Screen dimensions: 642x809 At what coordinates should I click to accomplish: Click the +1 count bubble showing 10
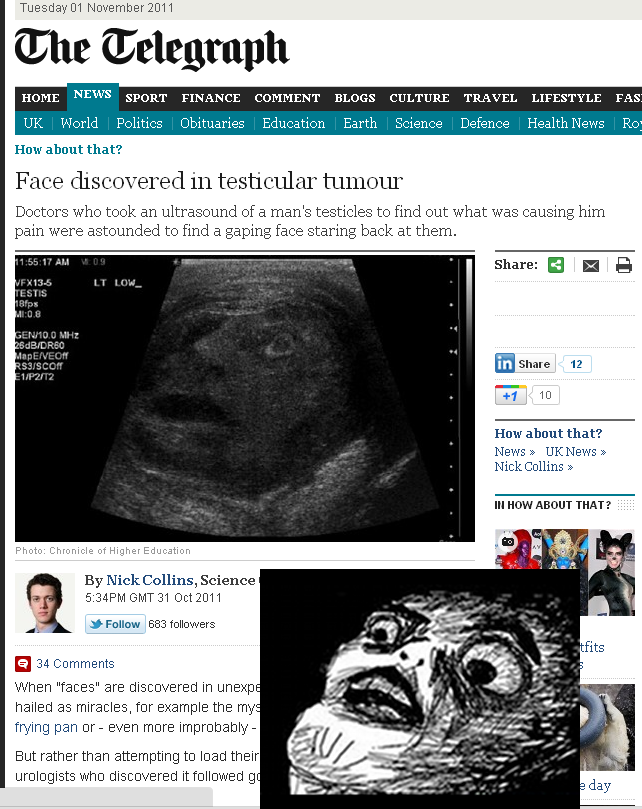(545, 395)
